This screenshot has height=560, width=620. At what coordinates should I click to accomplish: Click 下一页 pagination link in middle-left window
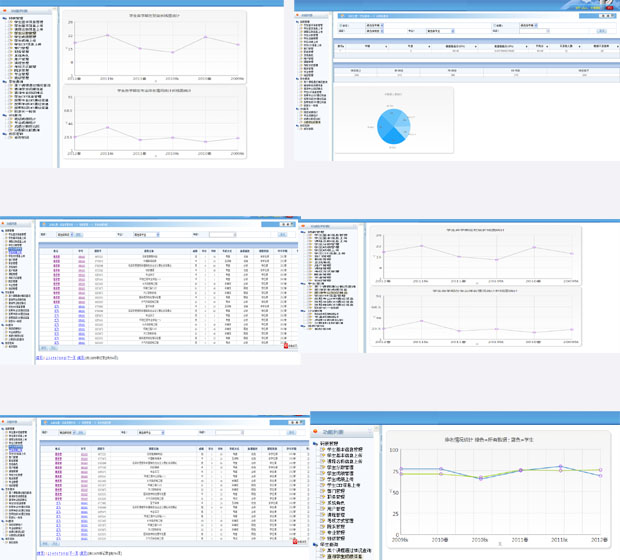click(71, 358)
